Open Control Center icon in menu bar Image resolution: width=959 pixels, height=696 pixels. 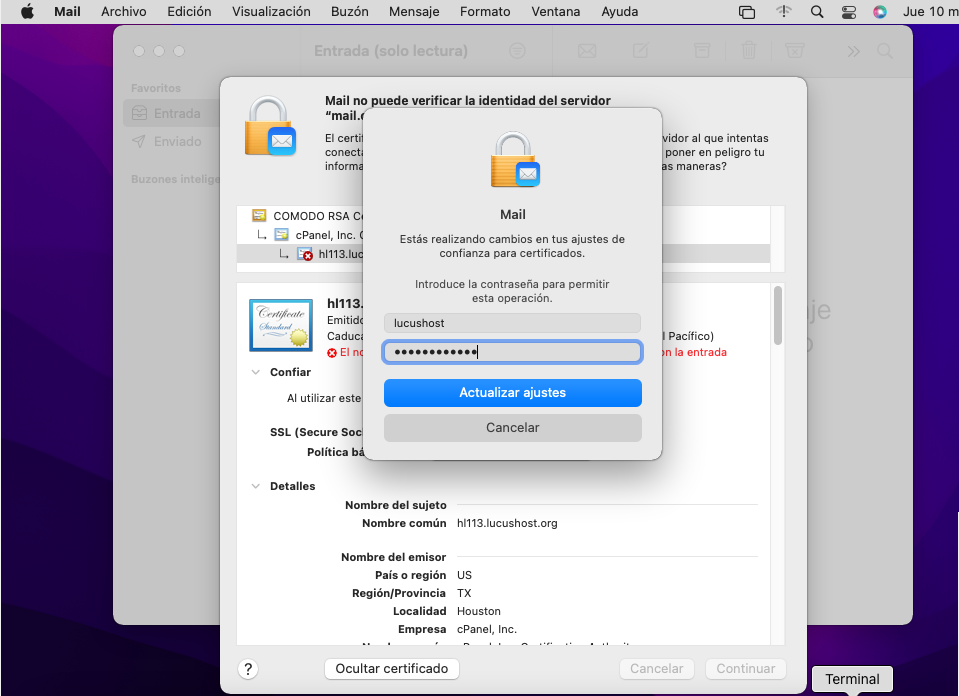848,12
